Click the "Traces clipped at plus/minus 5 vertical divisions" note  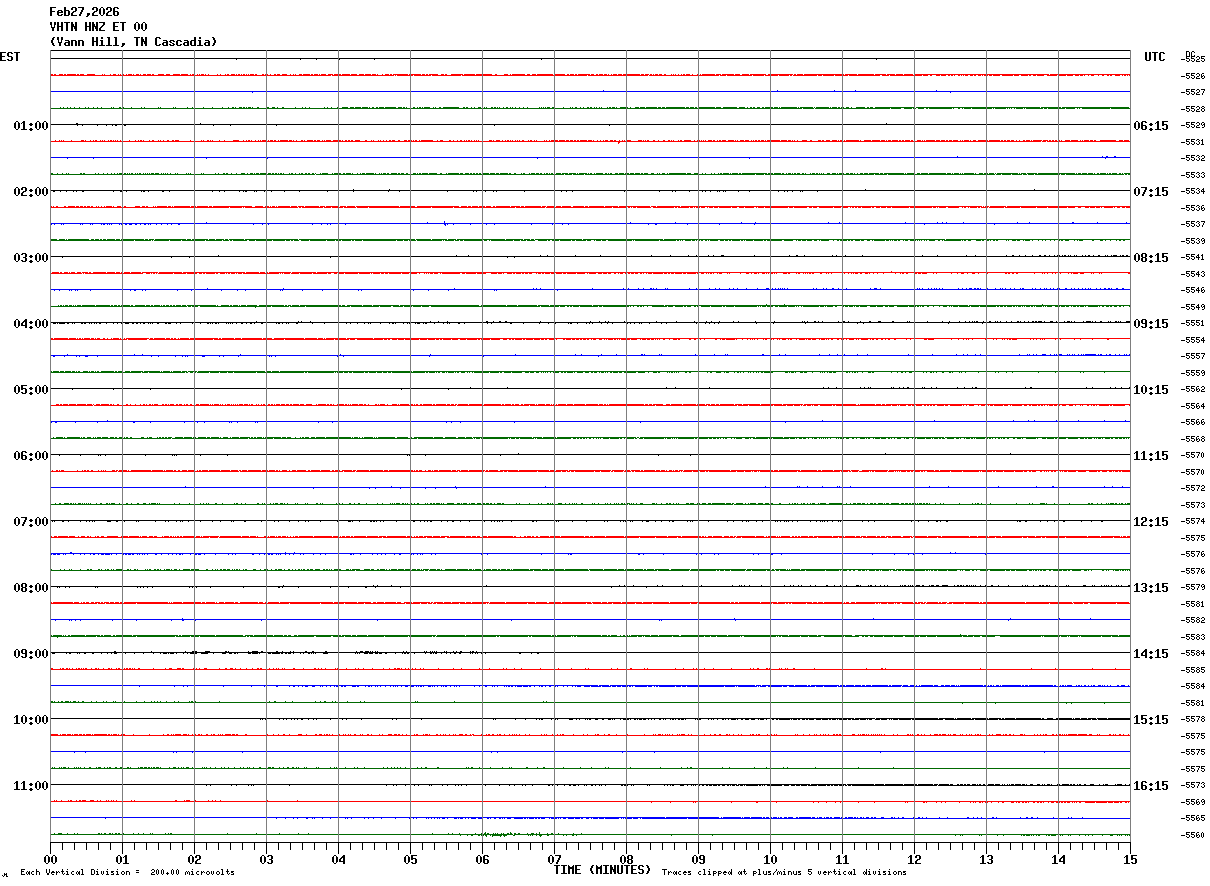[784, 873]
